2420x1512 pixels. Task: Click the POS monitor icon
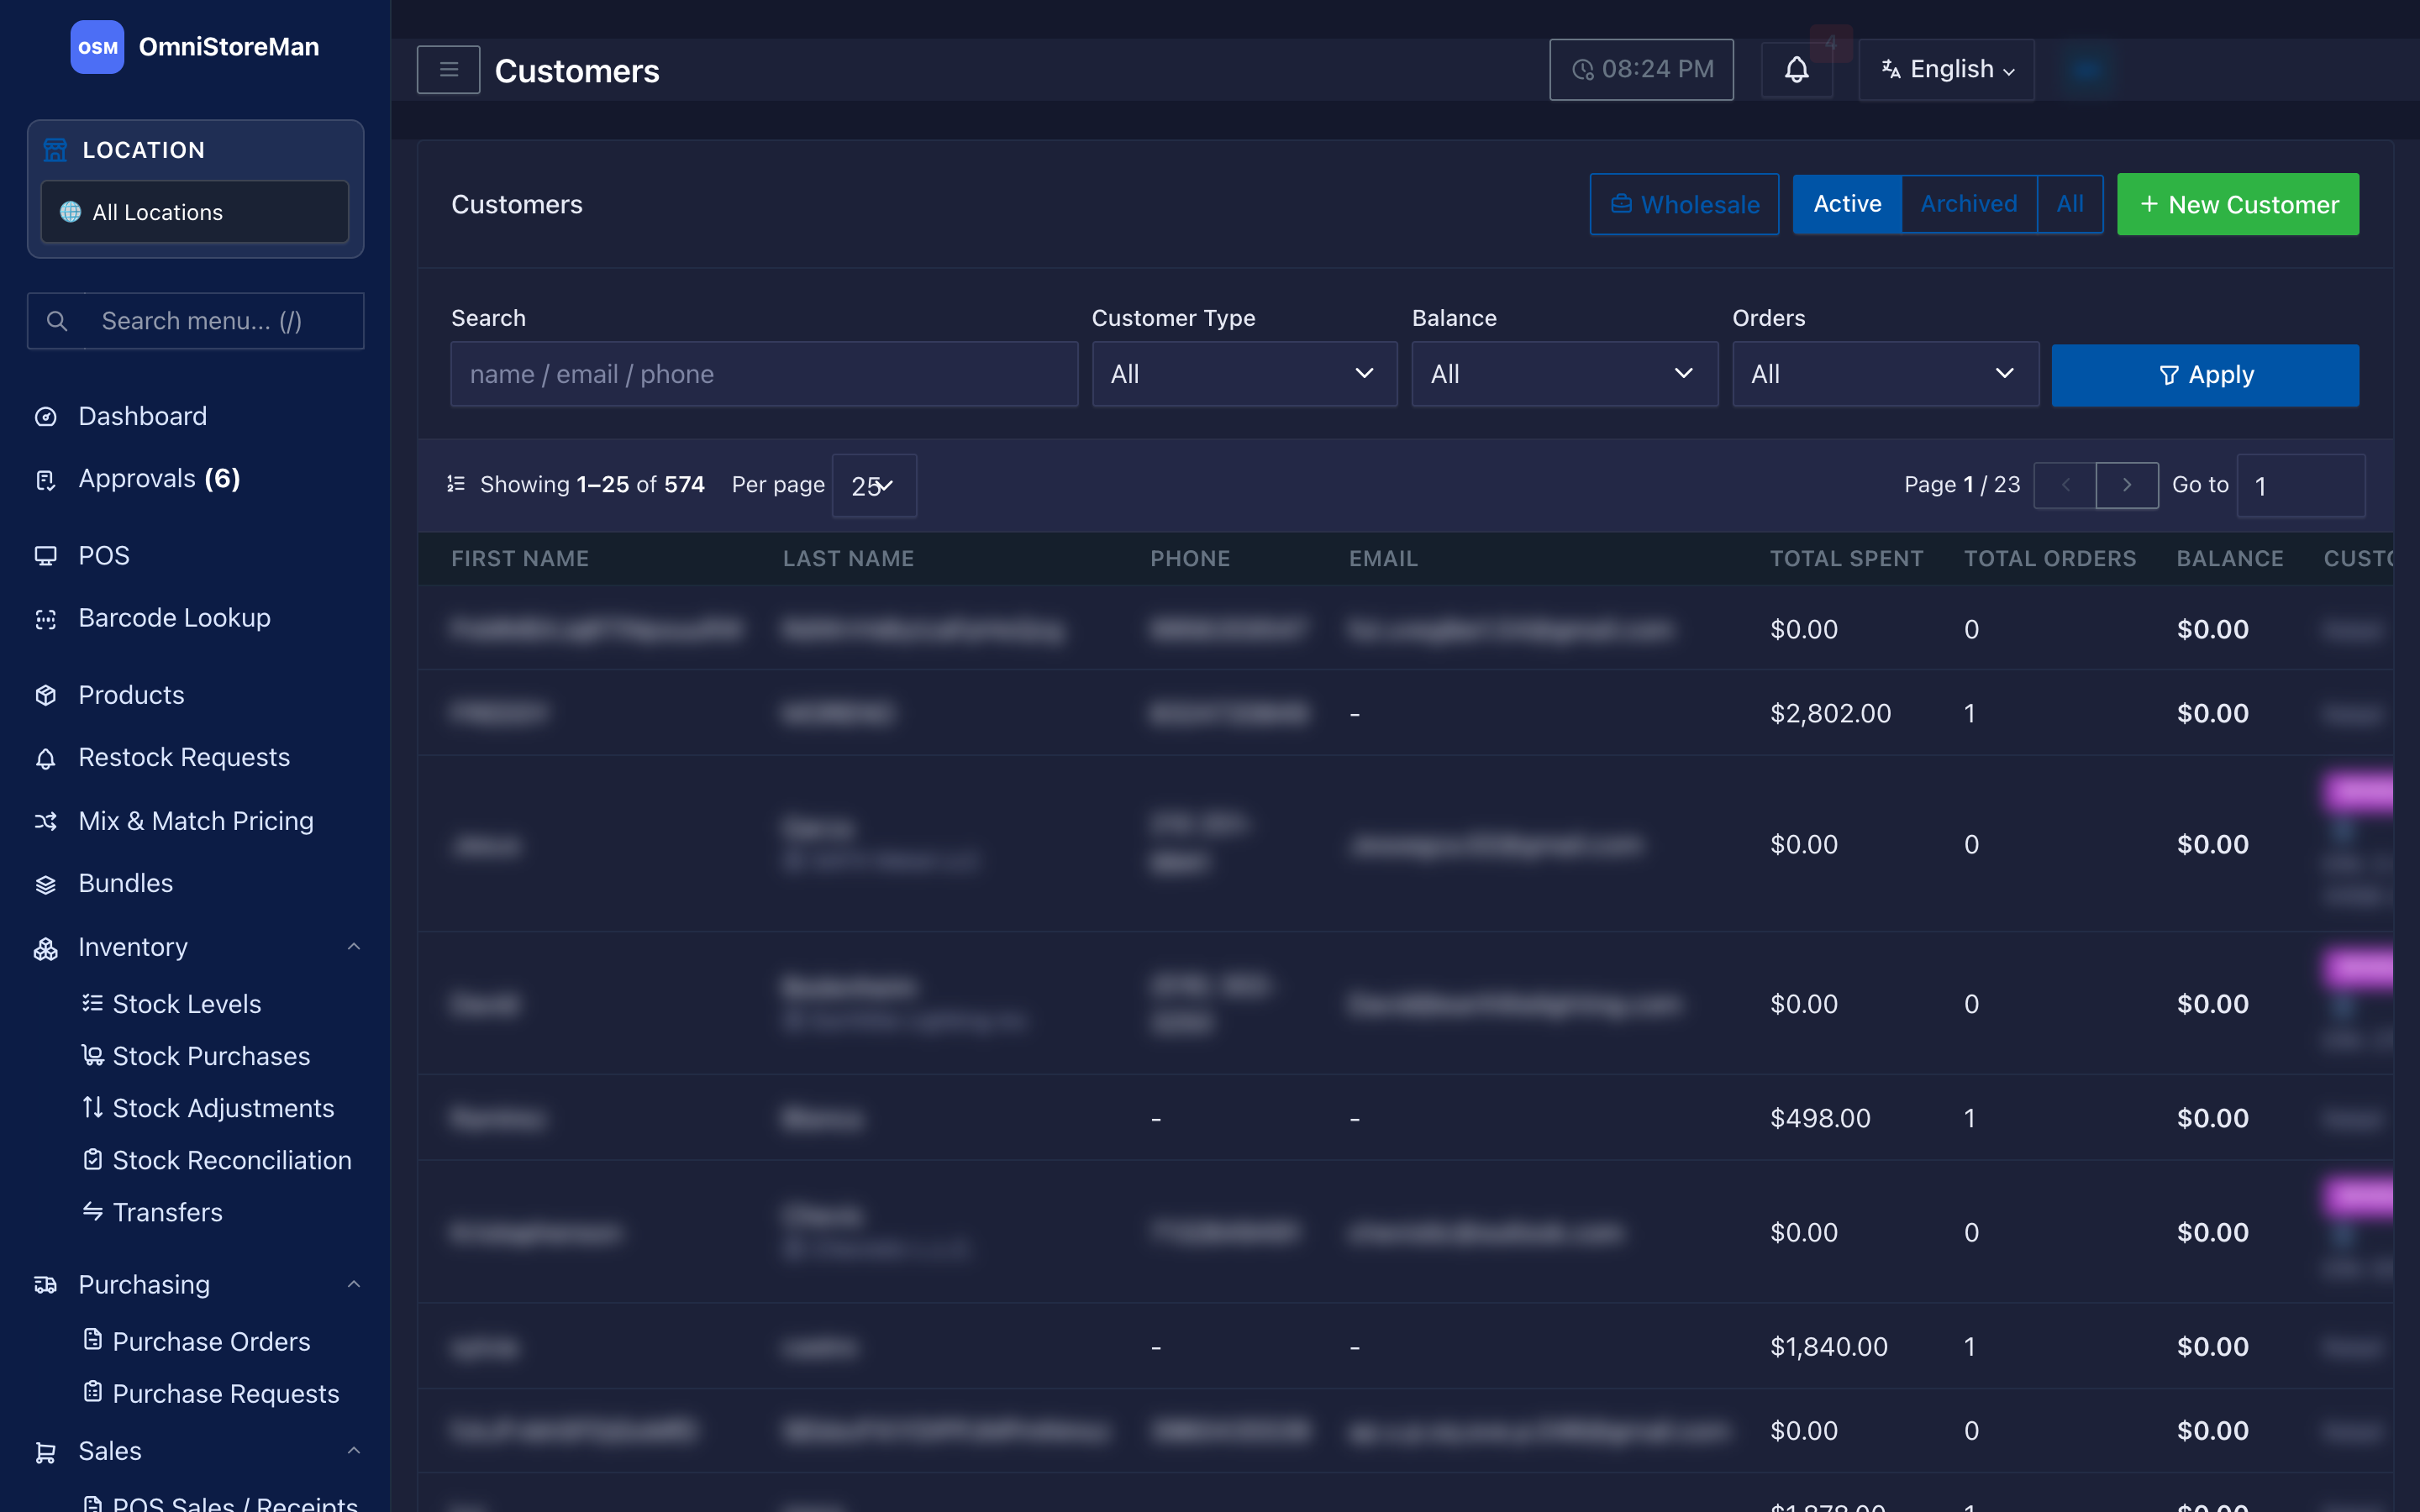click(x=46, y=556)
